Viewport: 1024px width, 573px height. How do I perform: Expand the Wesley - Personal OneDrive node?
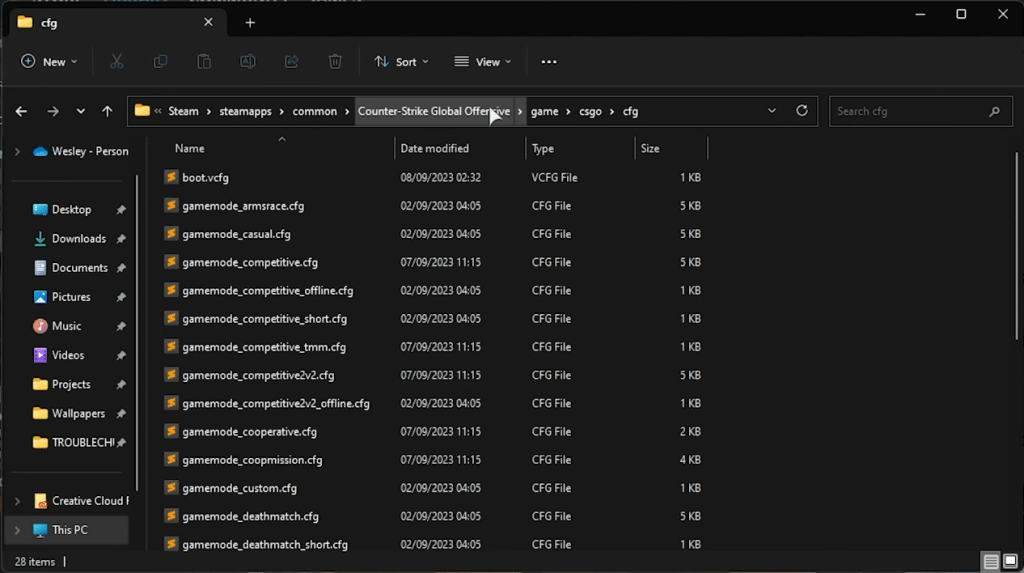tap(17, 152)
